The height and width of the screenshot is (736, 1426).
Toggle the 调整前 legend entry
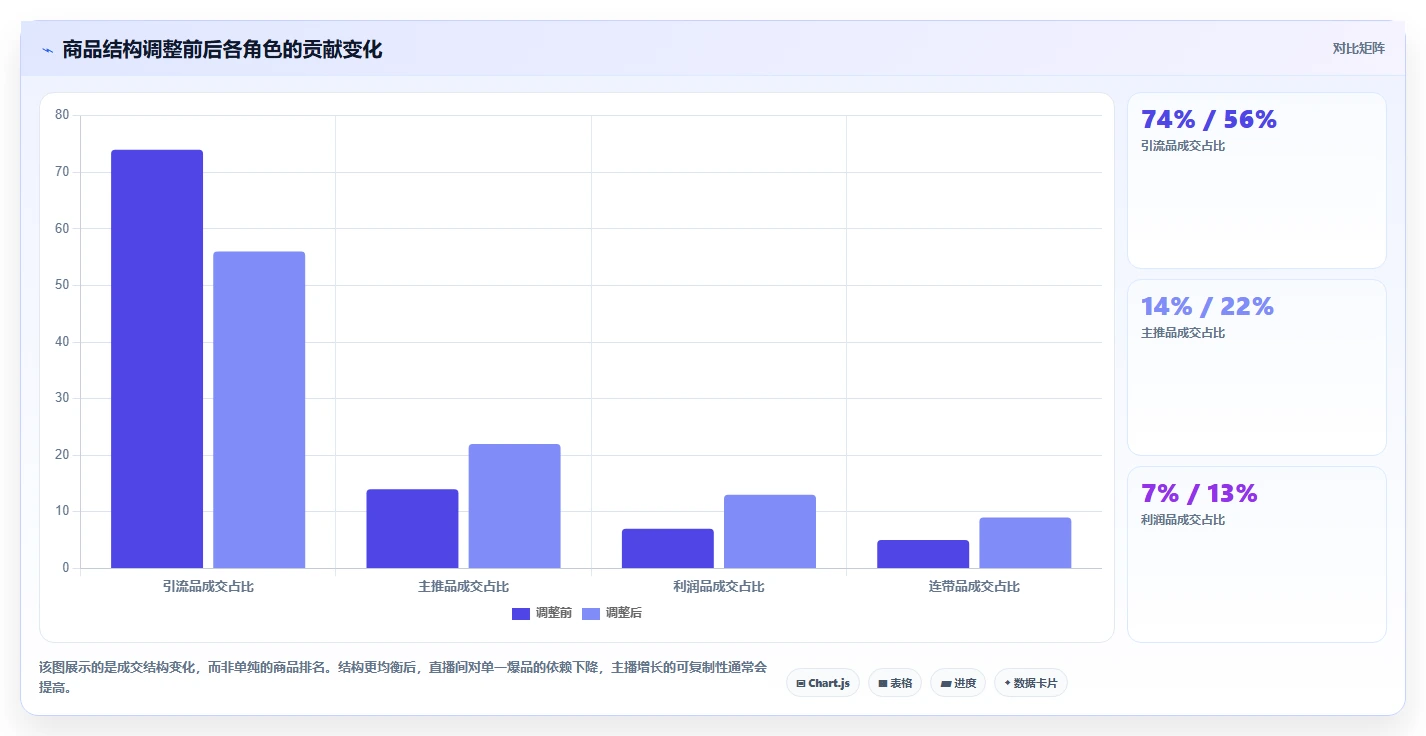point(542,613)
